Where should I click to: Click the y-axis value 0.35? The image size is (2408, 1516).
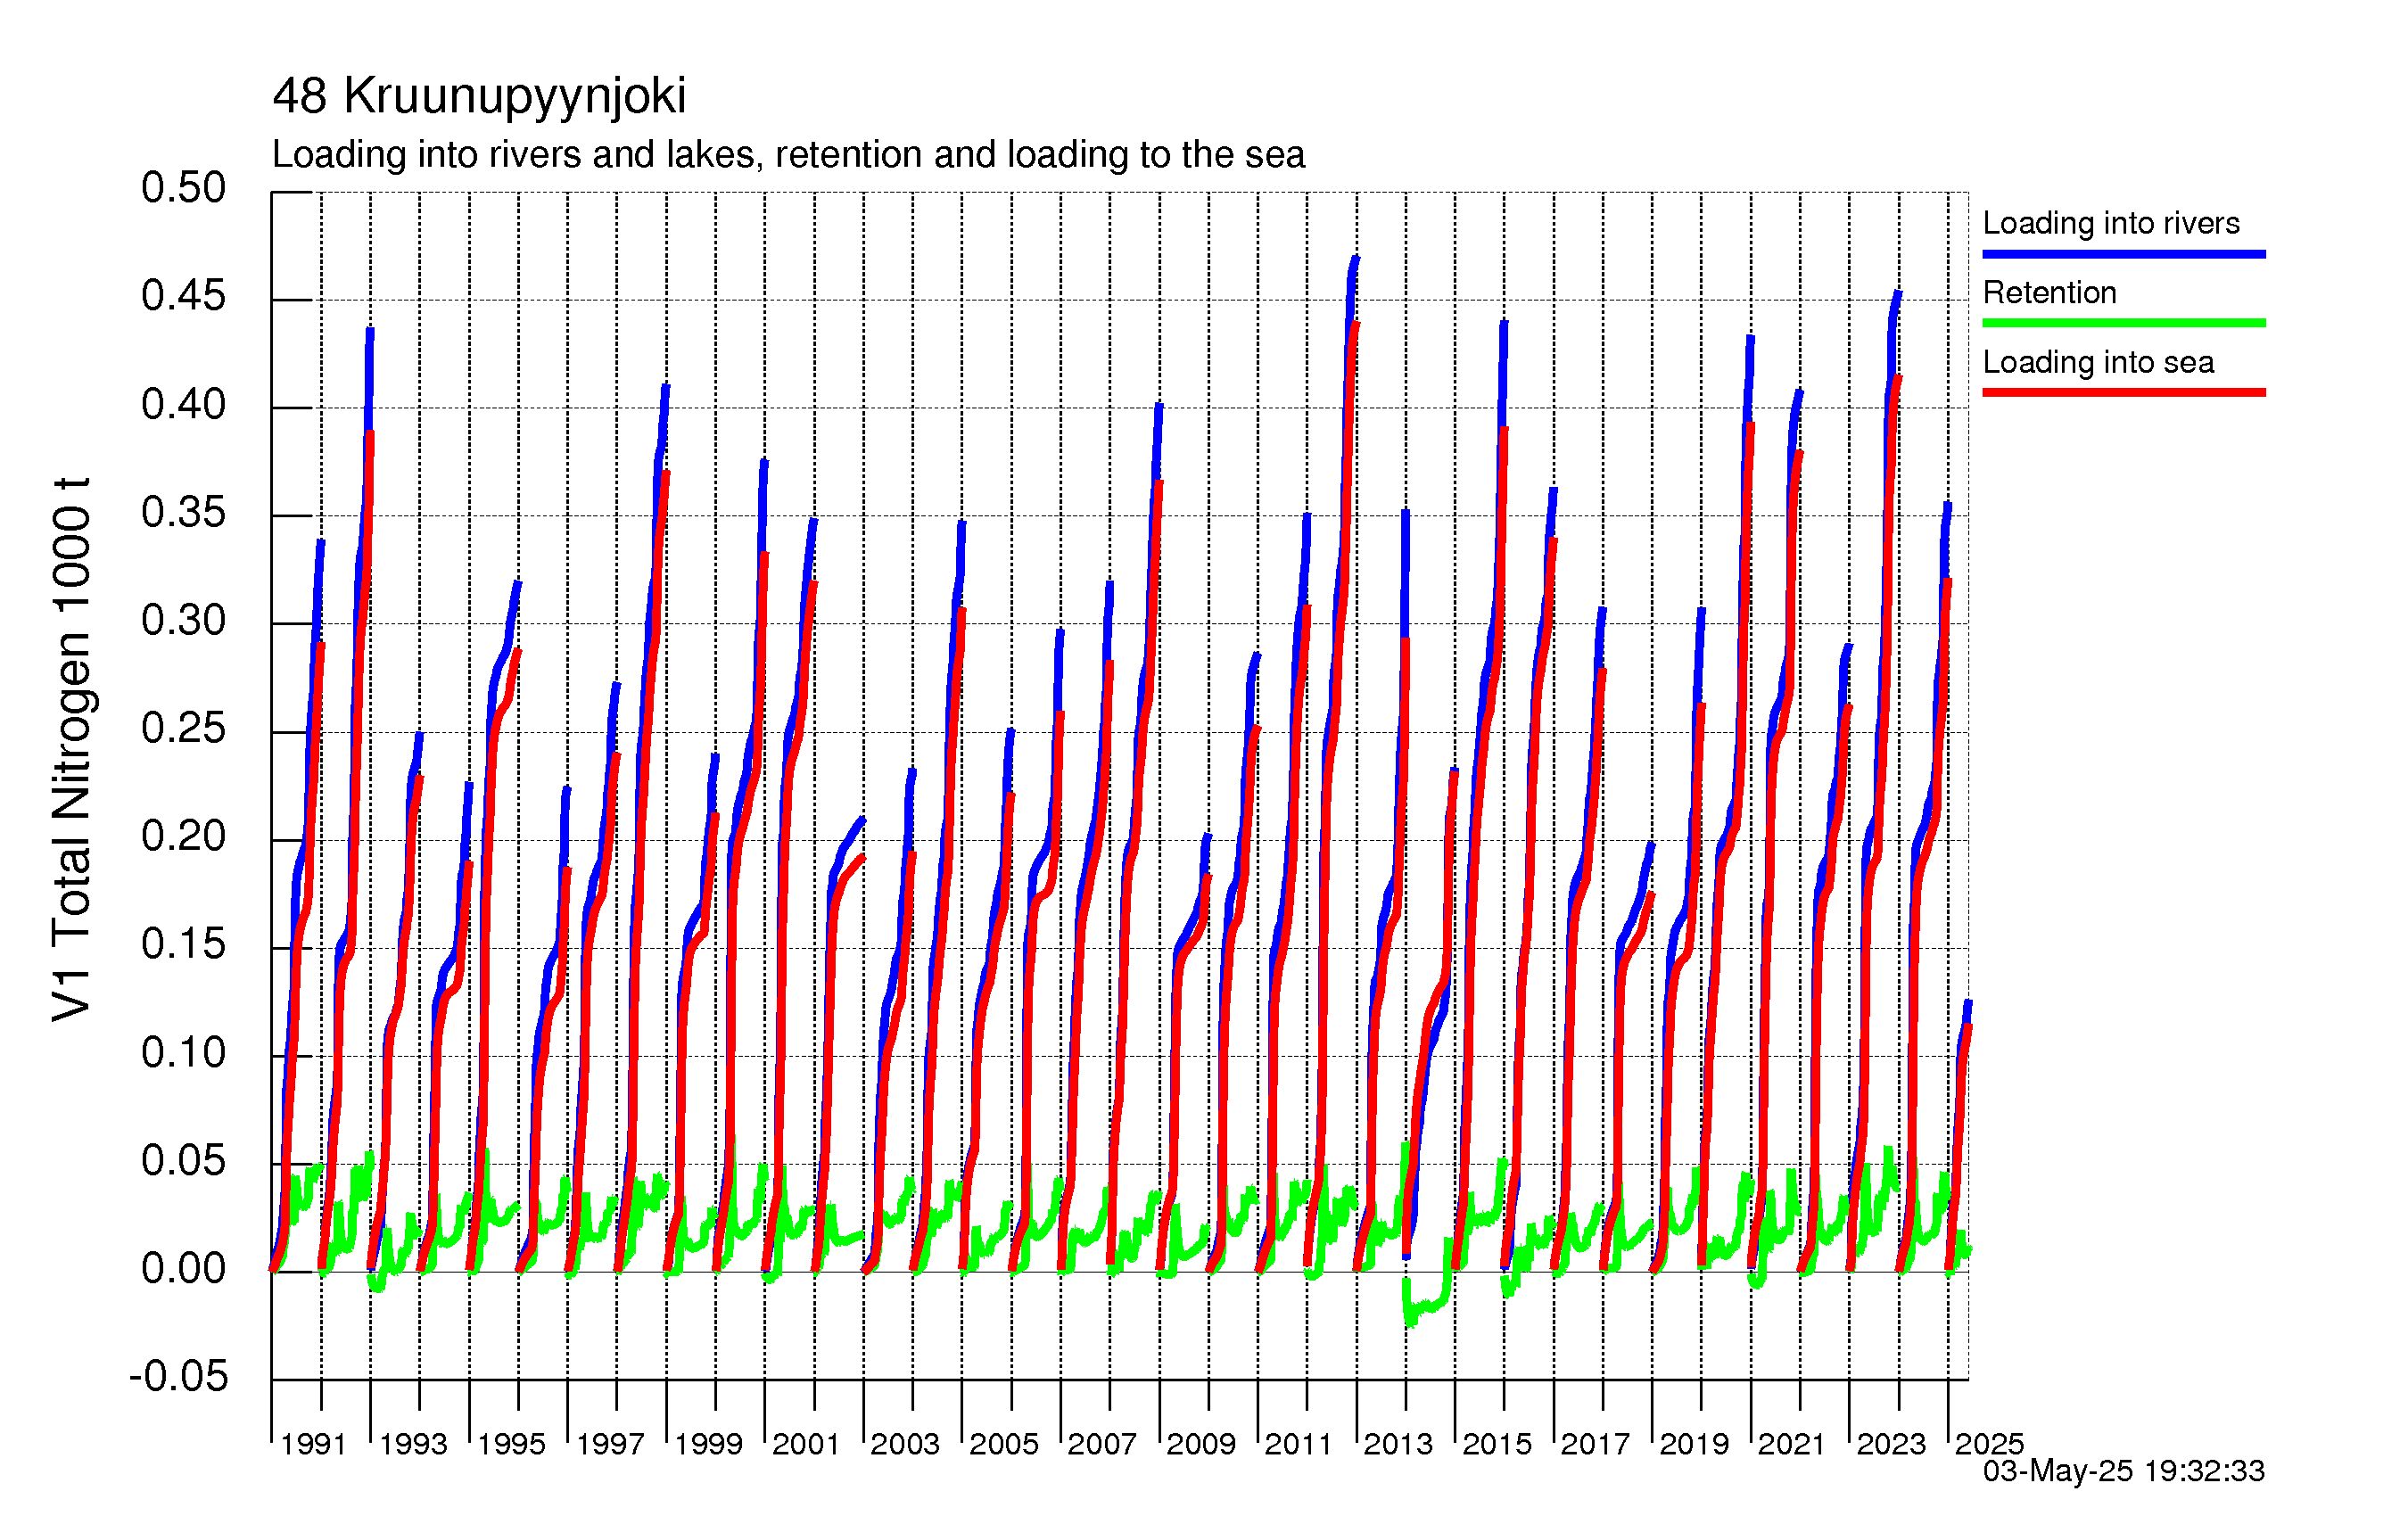[x=183, y=512]
